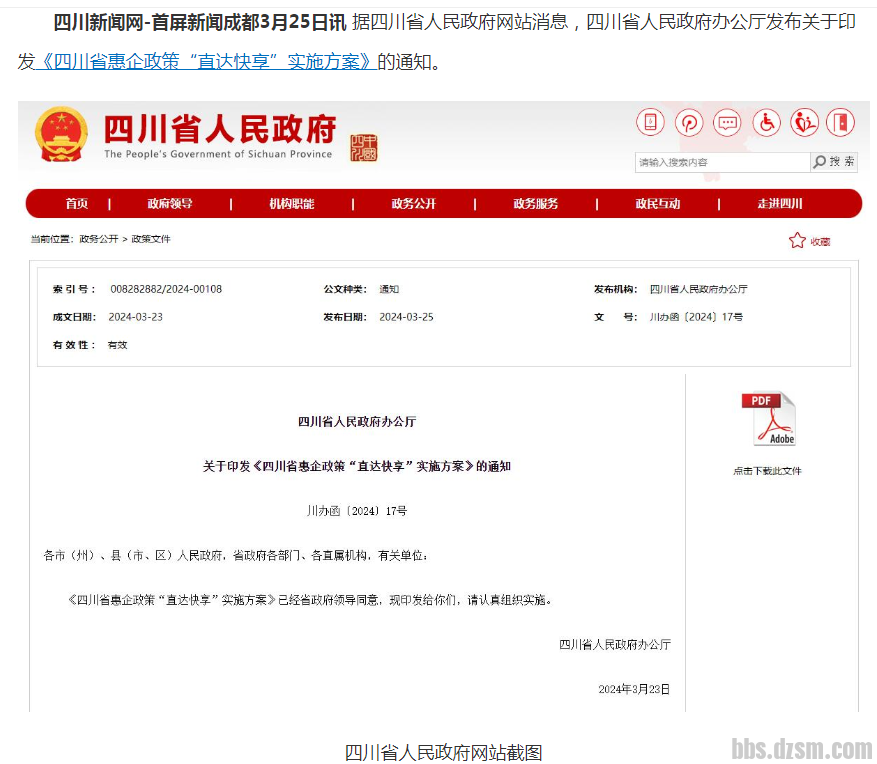This screenshot has height=764, width=877.
Task: Click the door login icon
Action: point(842,123)
